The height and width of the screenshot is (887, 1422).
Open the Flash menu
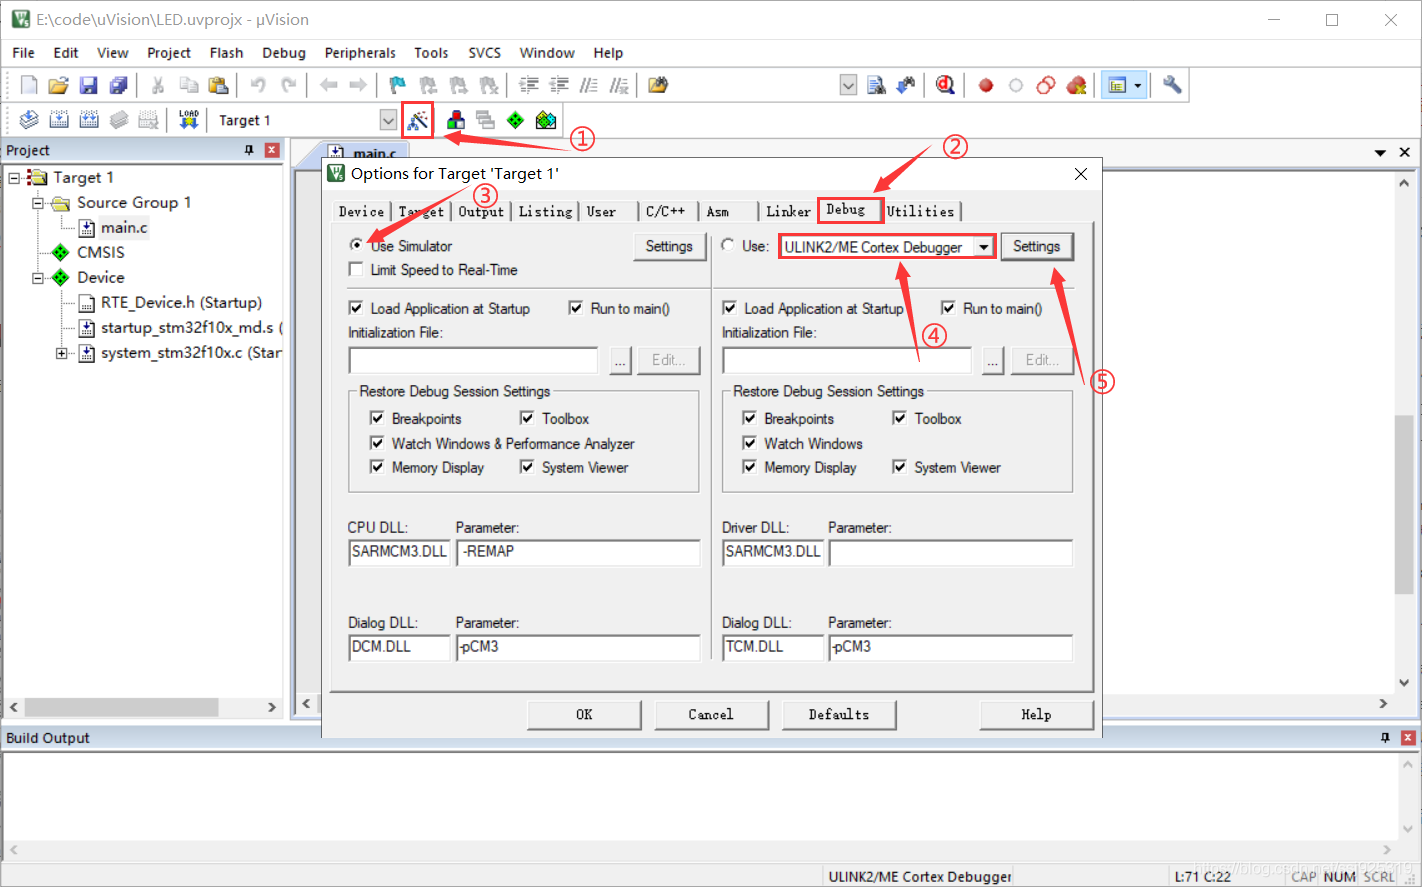tap(226, 53)
